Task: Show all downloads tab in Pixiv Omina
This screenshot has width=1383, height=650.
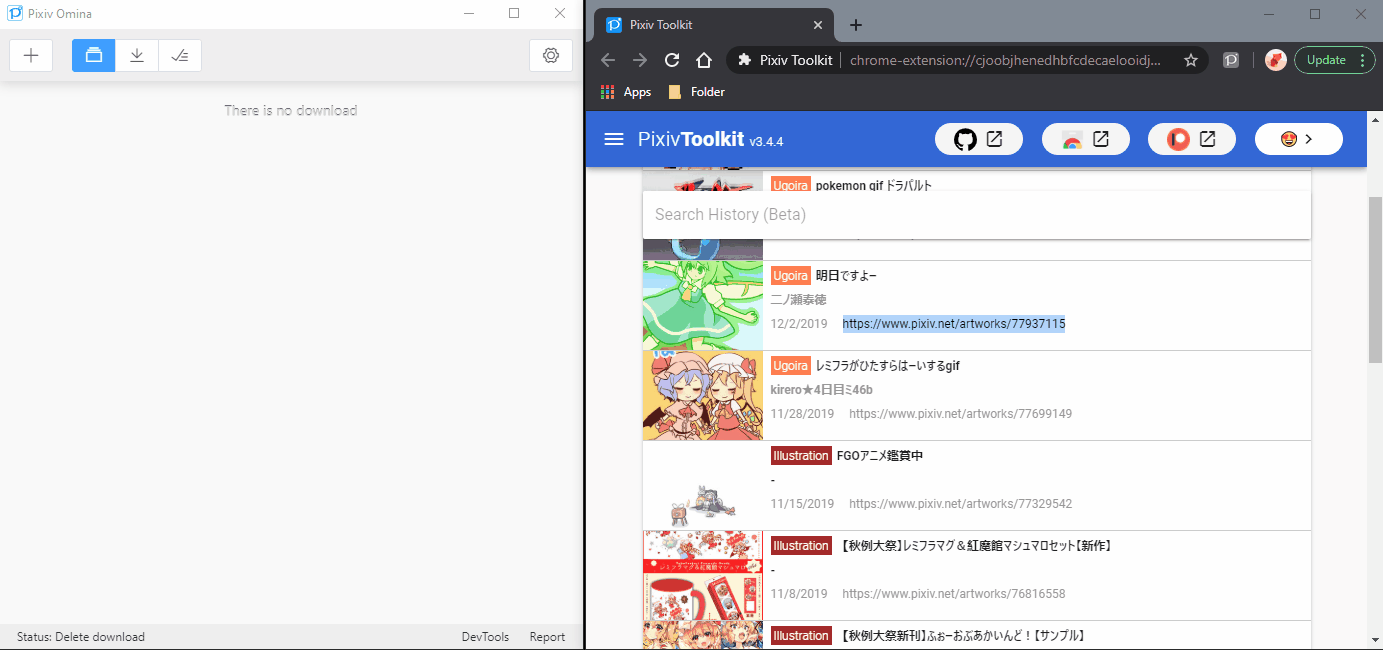Action: (x=94, y=56)
